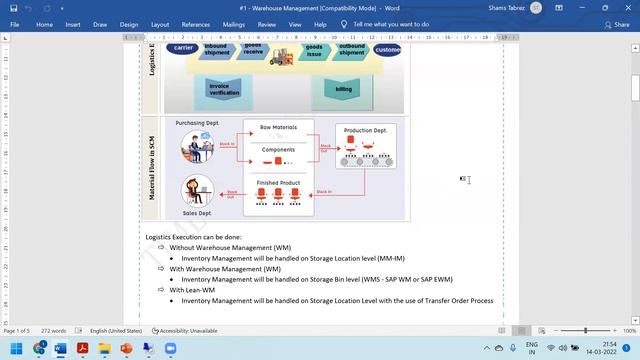Viewport: 640px width, 360px height.
Task: Click the zoom slider handle
Action: pyautogui.click(x=585, y=331)
